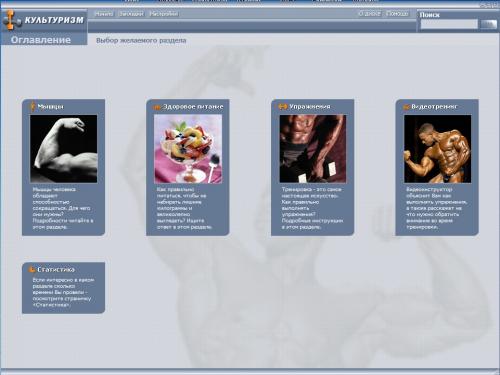Click the Оглавление page heading
Screen dimensions: 500x375
[41, 40]
